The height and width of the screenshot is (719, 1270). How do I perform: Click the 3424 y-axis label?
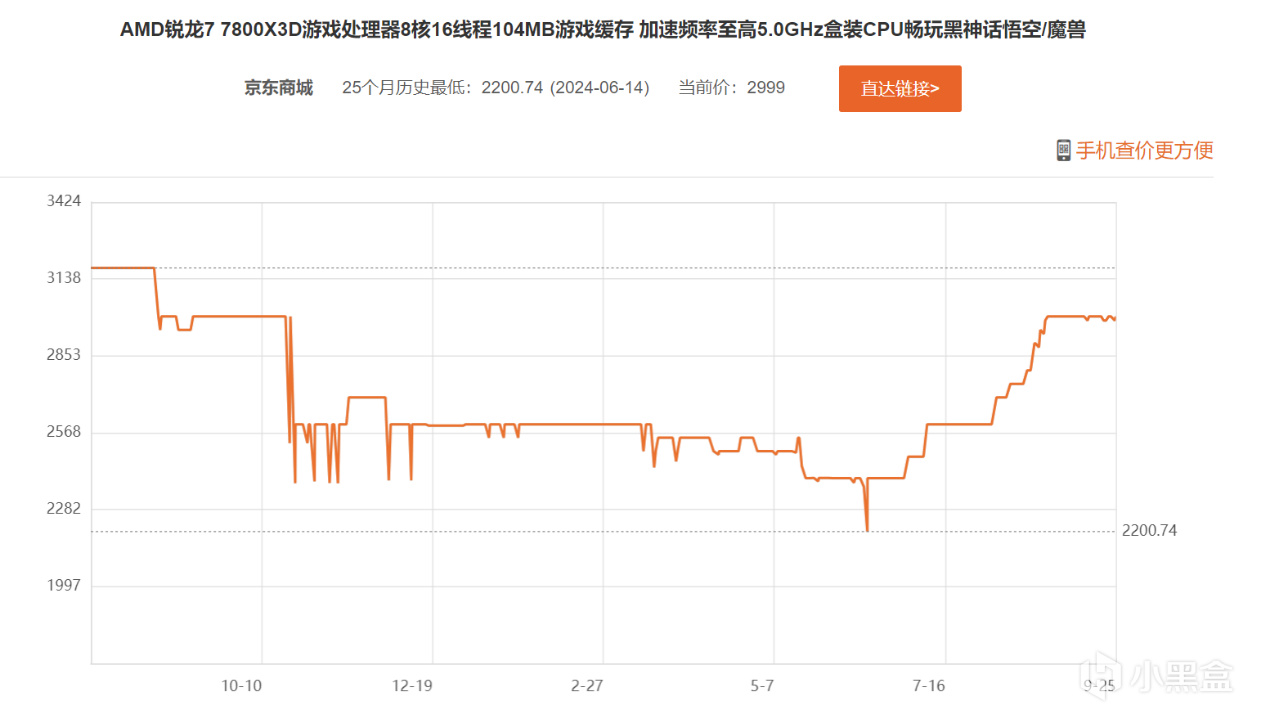(64, 201)
